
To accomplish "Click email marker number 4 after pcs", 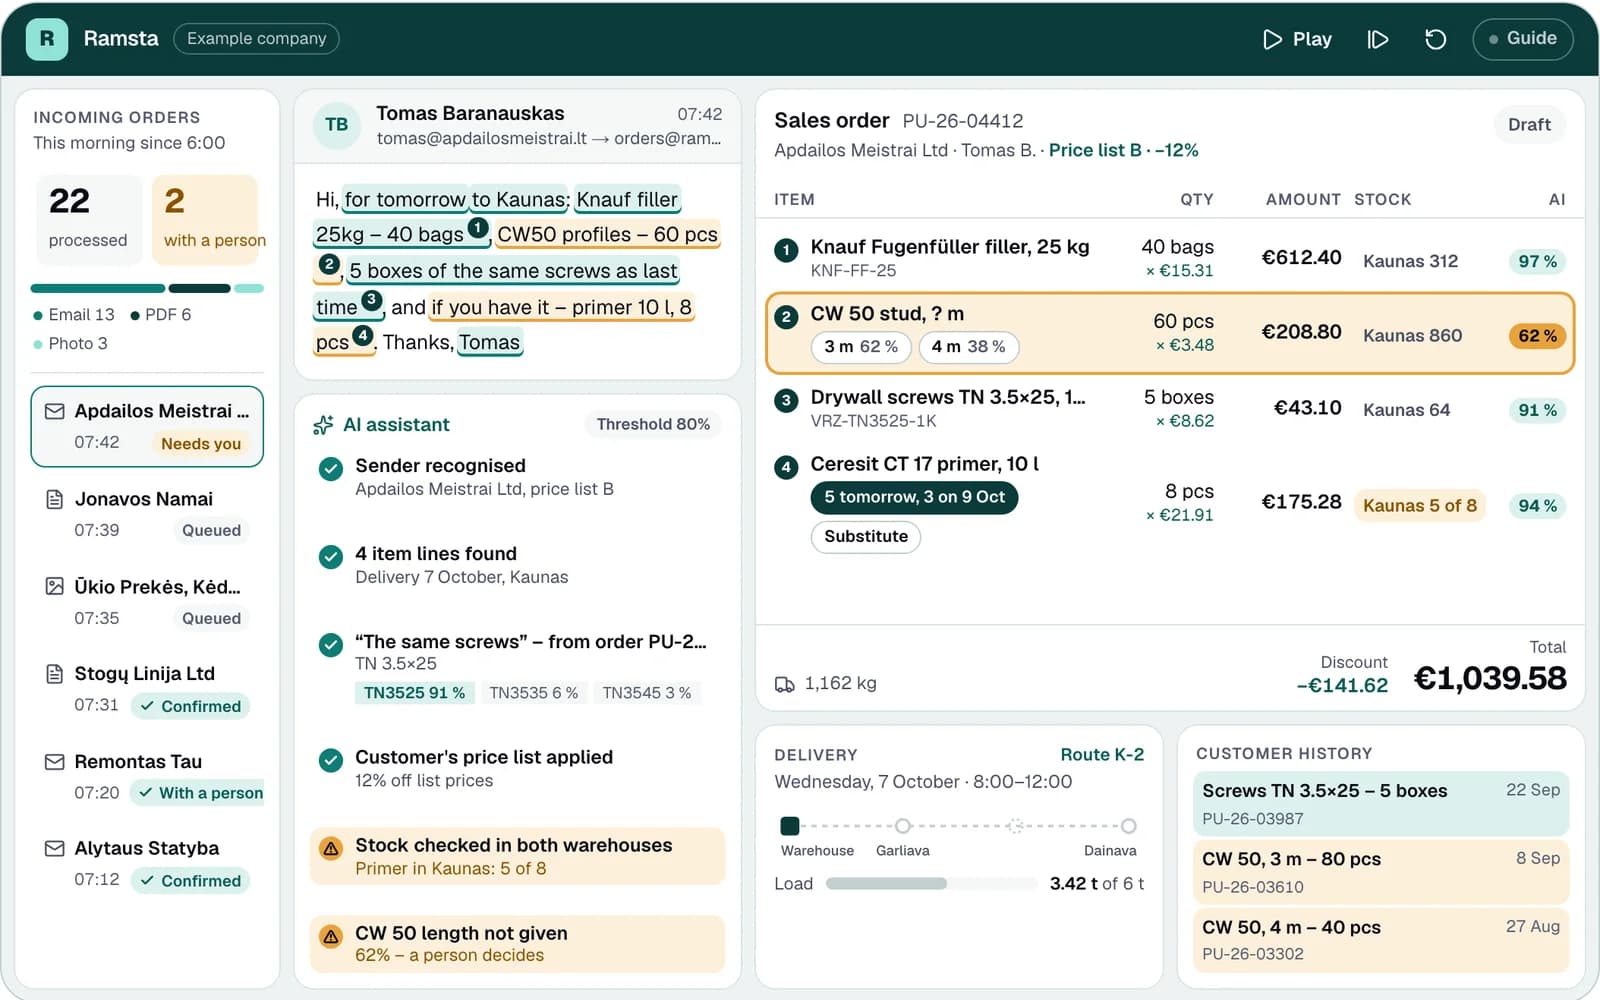I will tap(362, 336).
